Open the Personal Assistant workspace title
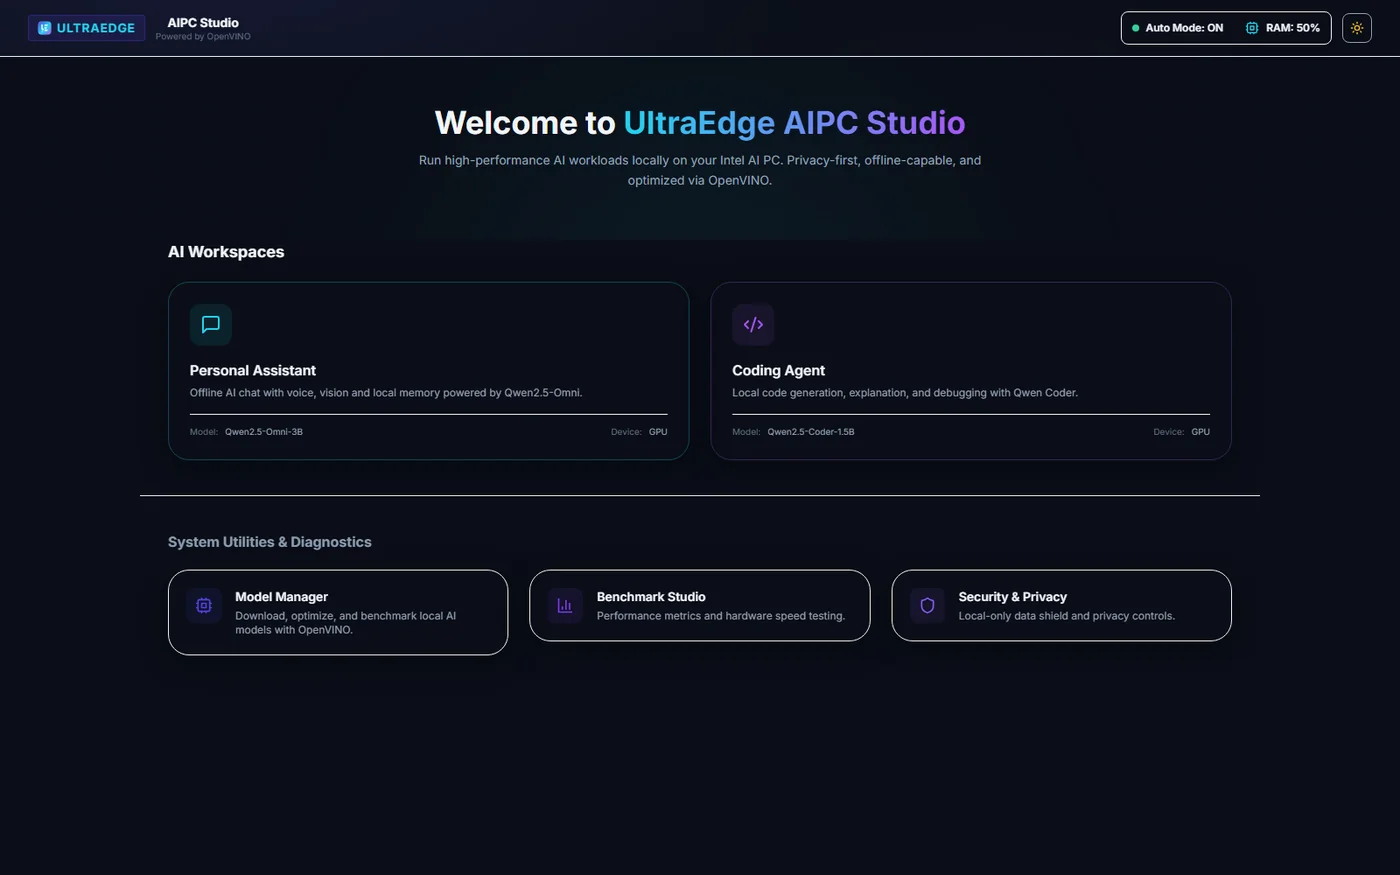 coord(253,370)
